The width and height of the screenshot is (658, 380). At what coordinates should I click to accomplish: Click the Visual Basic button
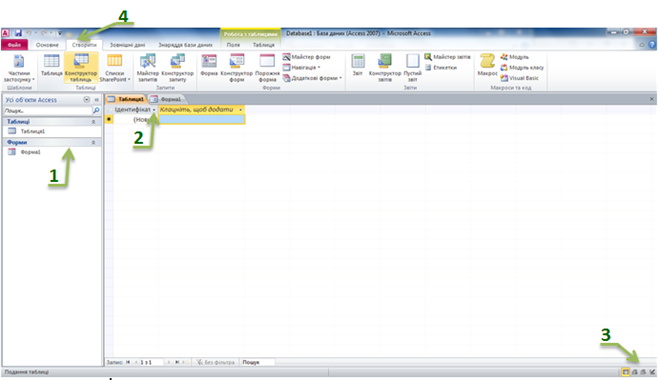(x=520, y=78)
